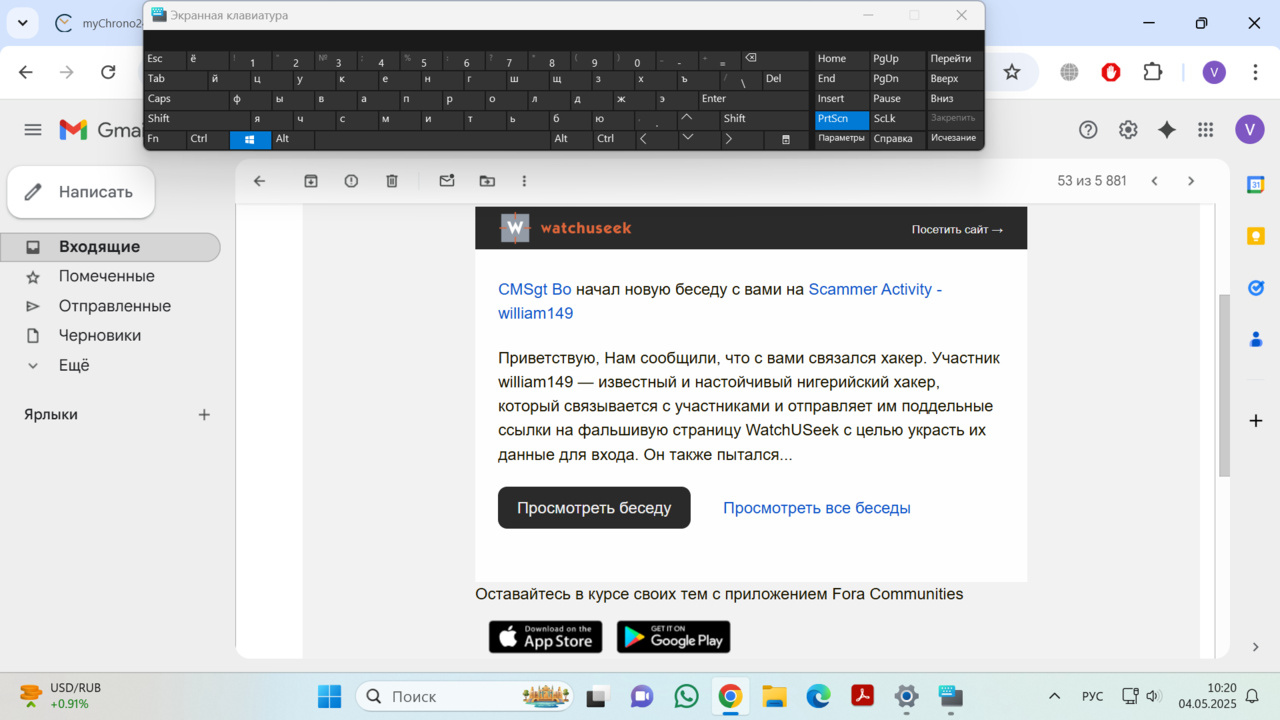This screenshot has width=1280, height=720.
Task: Toggle the ScLk key on the on-screen keyboard
Action: (x=897, y=119)
